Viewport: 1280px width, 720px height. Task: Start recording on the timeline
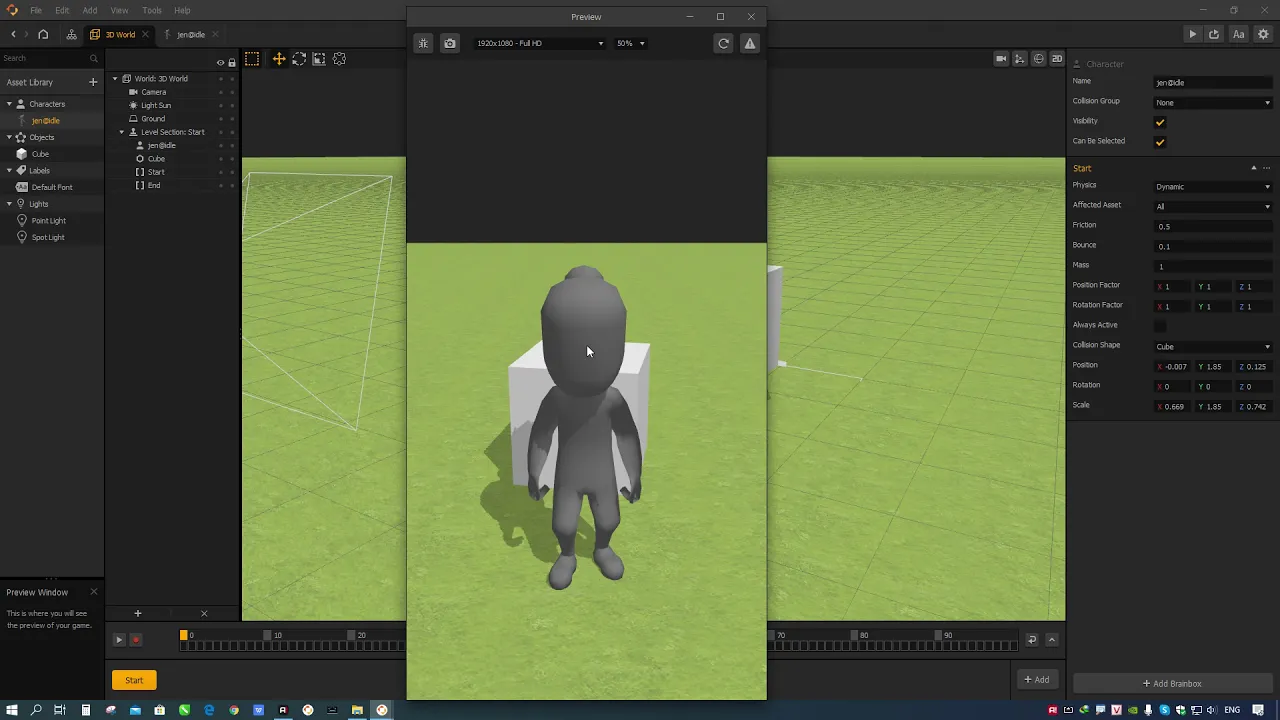click(136, 640)
